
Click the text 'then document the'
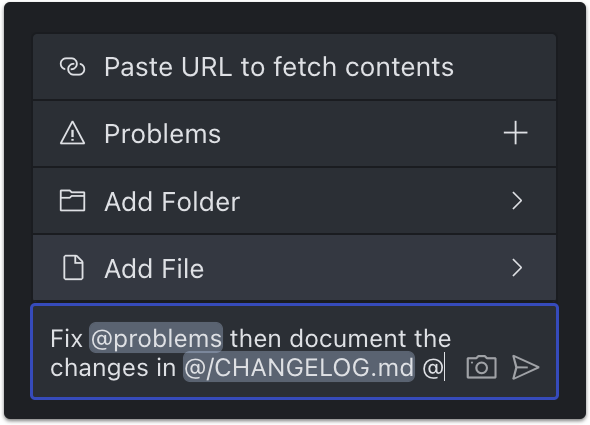coord(341,338)
